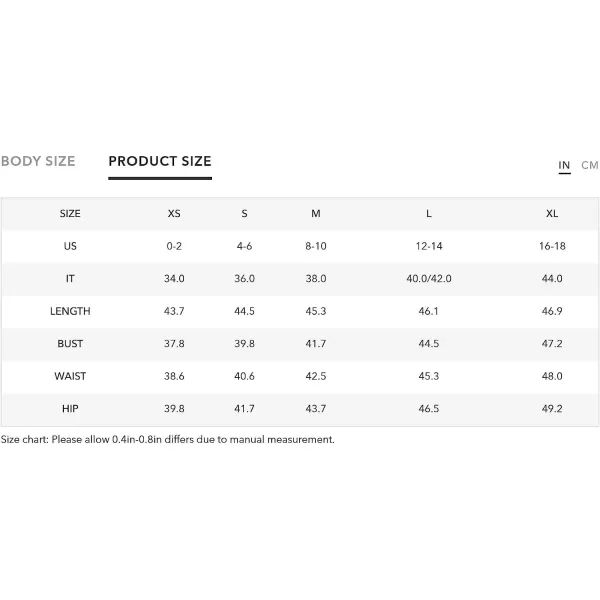Select the XS column header

pyautogui.click(x=174, y=214)
